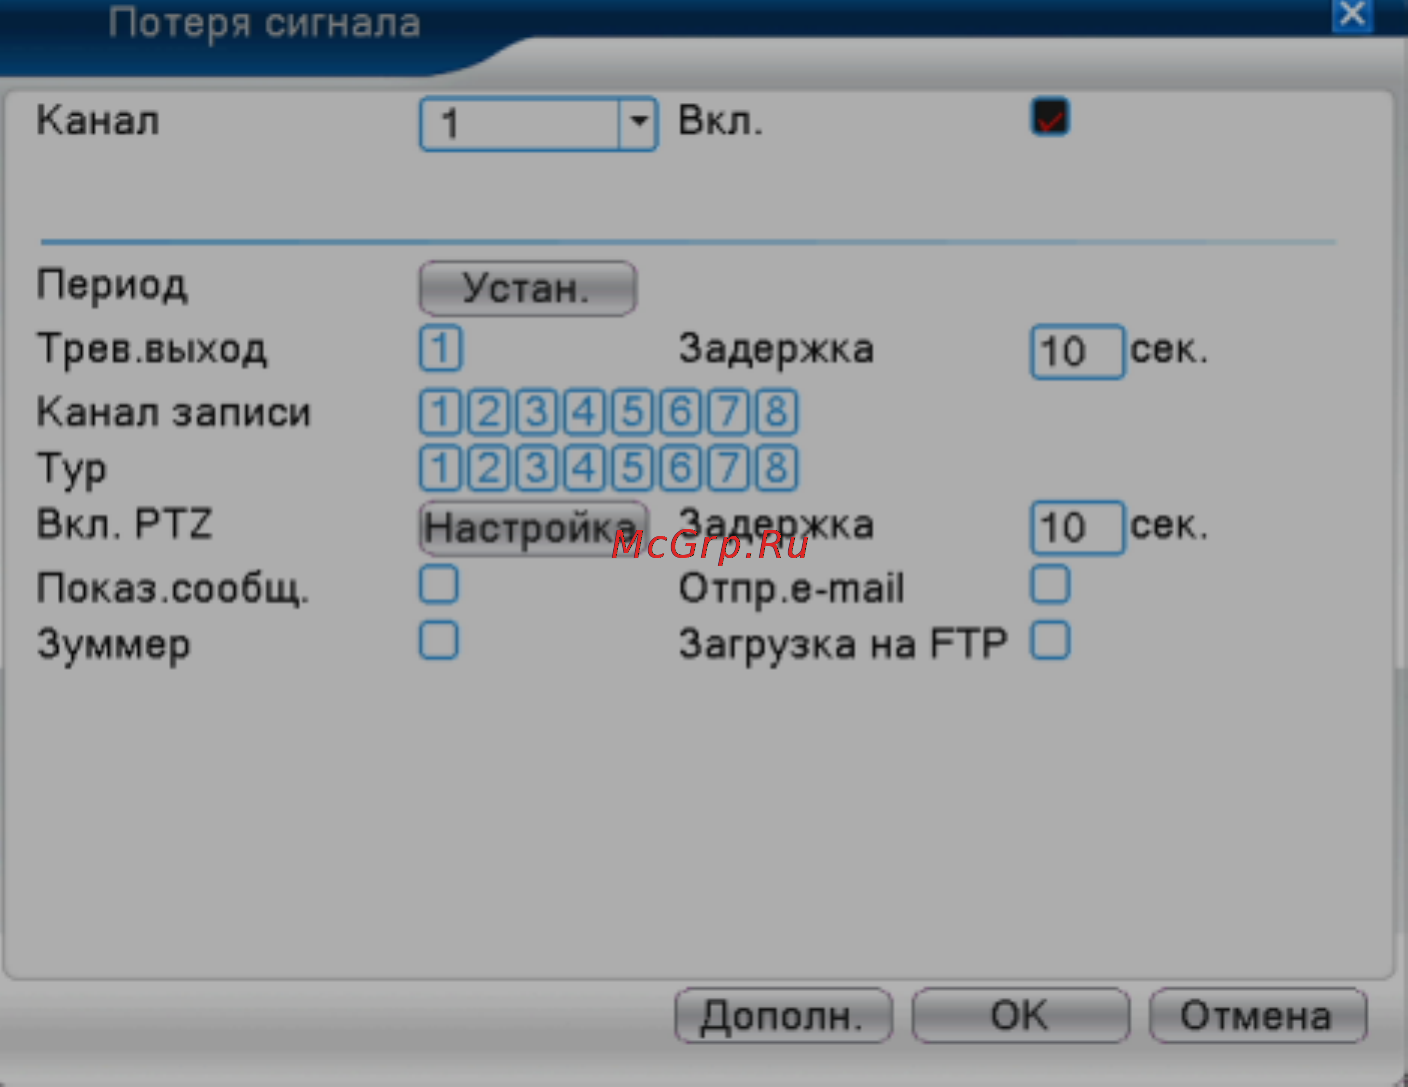Viewport: 1408px width, 1087px height.
Task: Open the PTZ Настройка settings button
Action: pos(533,527)
